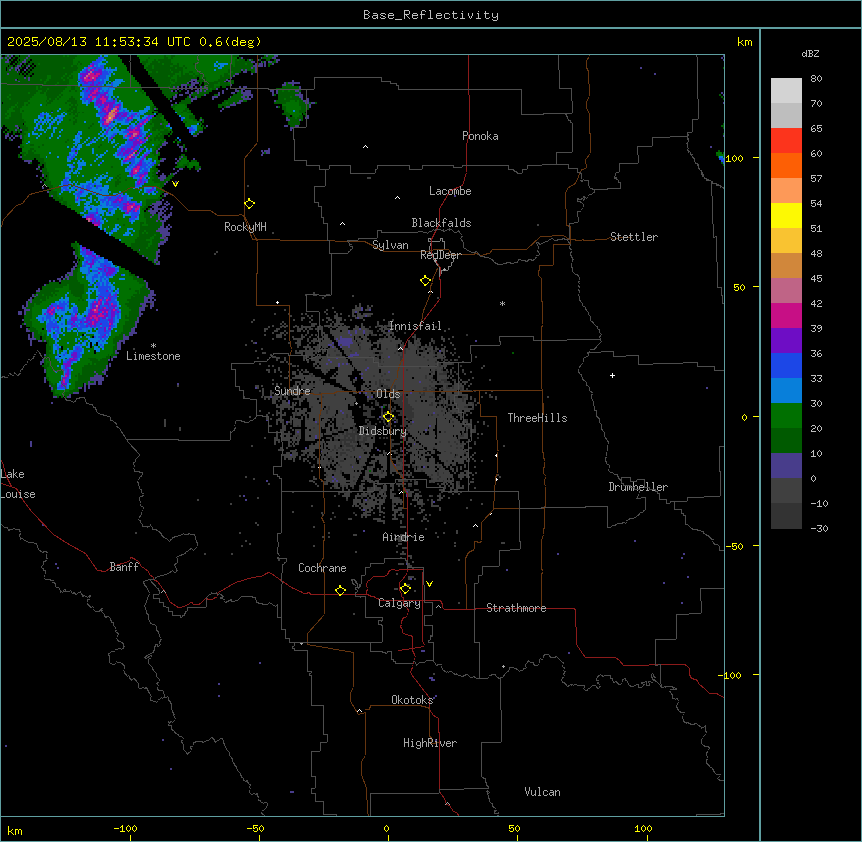The height and width of the screenshot is (842, 862).
Task: Click the Base_Reflectivity title text
Action: tap(431, 15)
